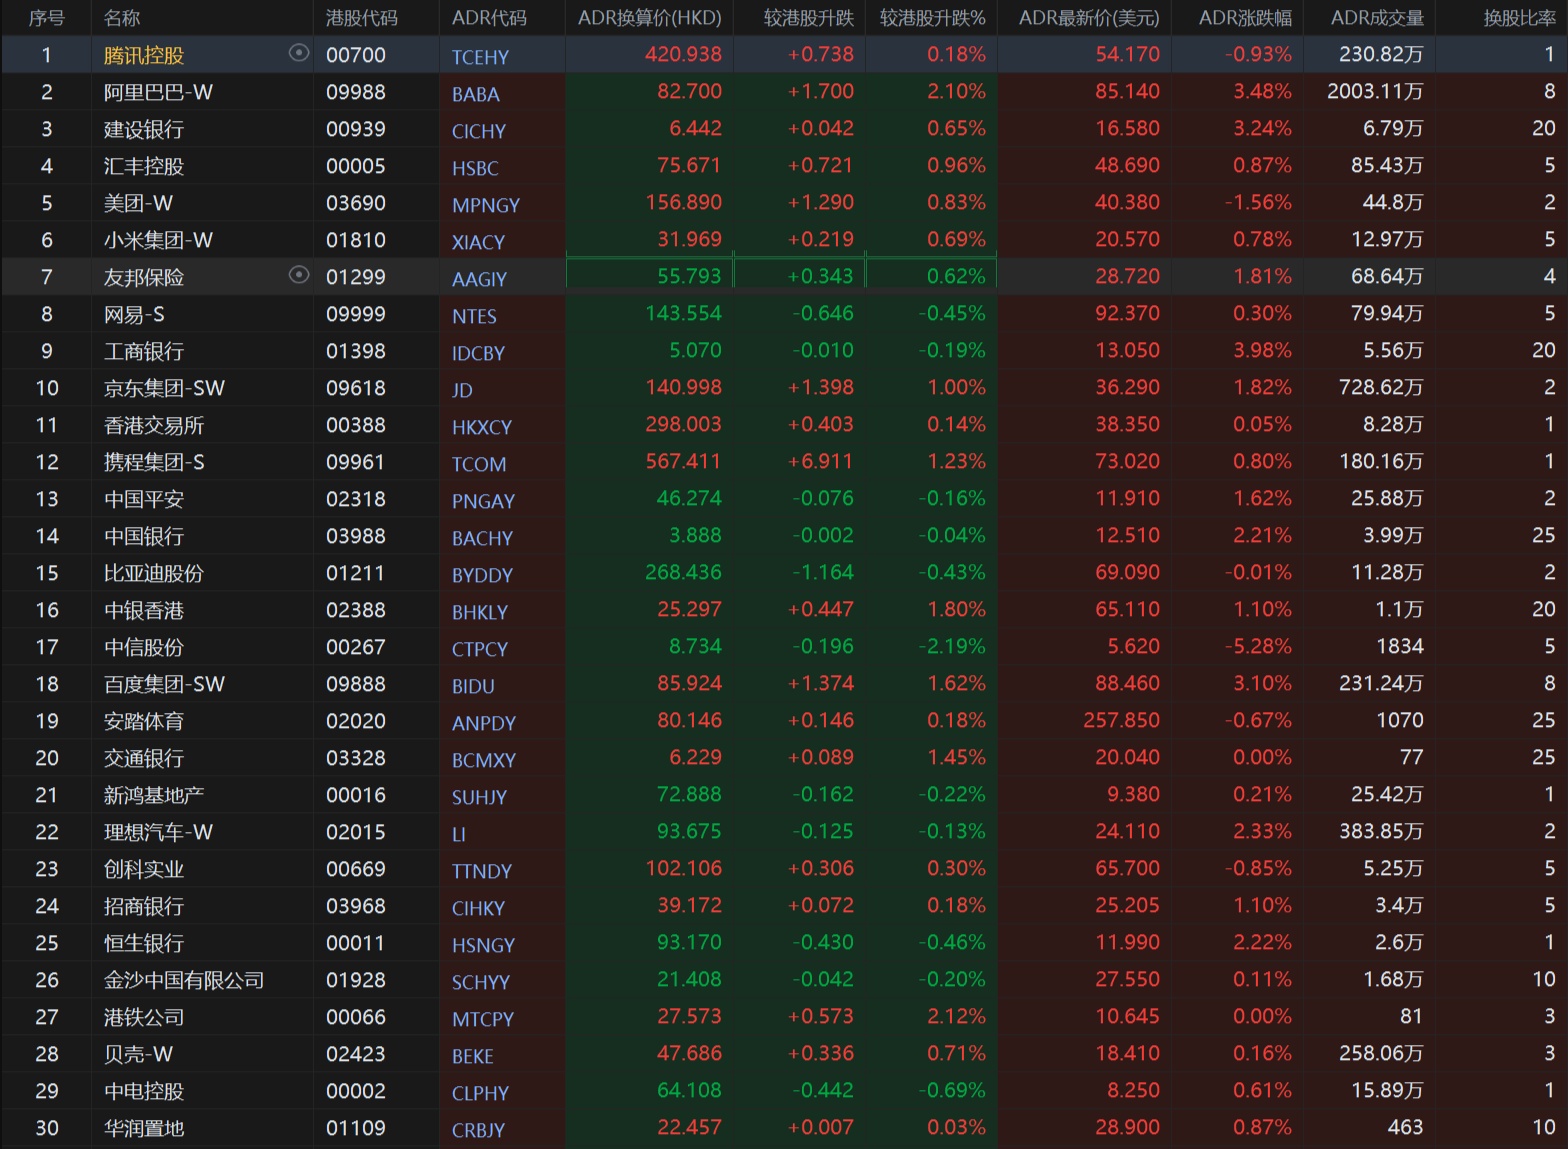Open the 理想汽车-W stock row
1568x1149 pixels.
pos(158,832)
